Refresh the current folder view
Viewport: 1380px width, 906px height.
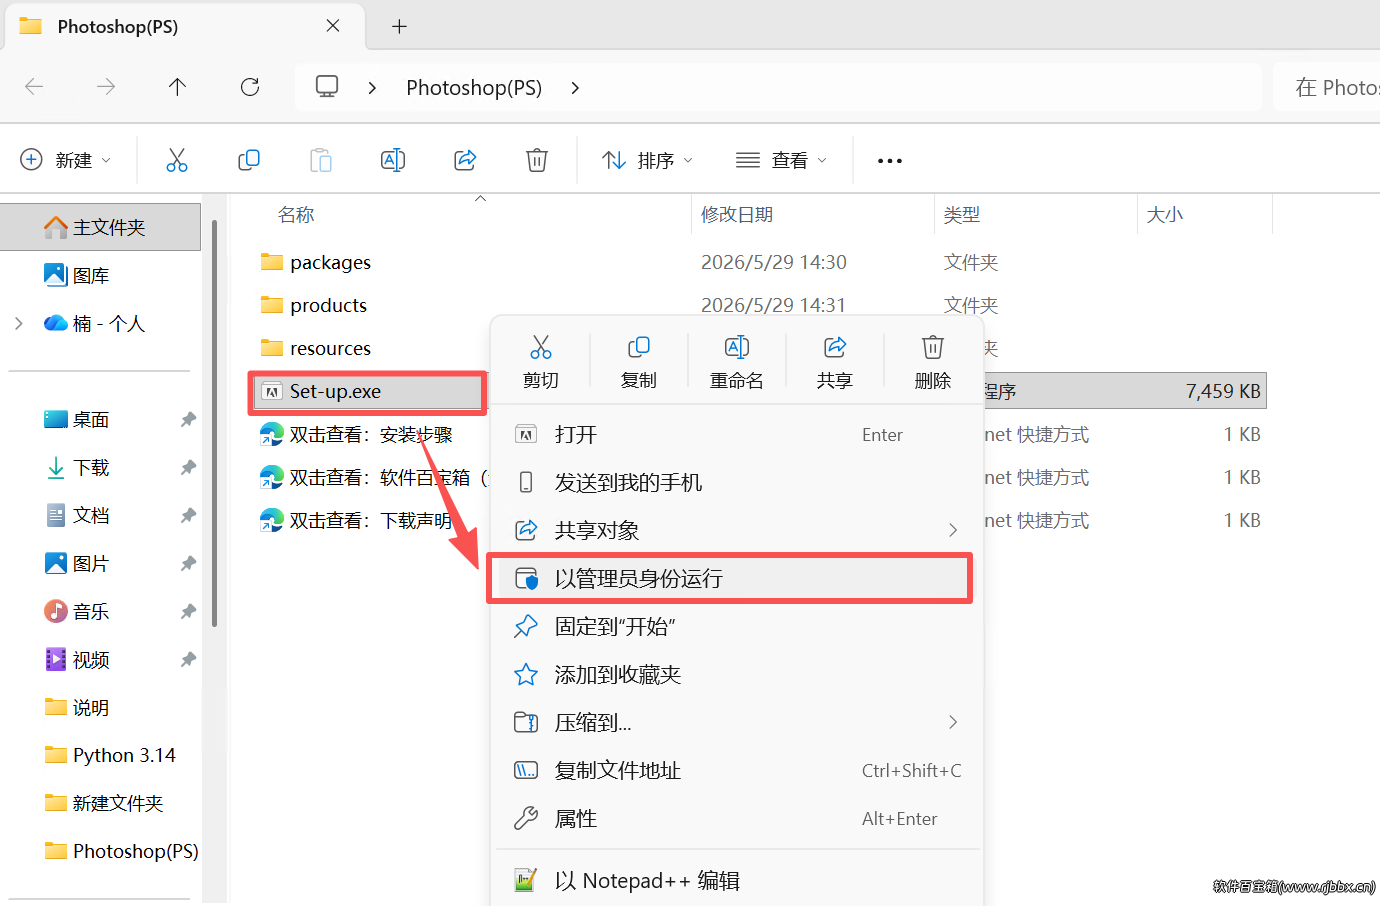coord(250,87)
